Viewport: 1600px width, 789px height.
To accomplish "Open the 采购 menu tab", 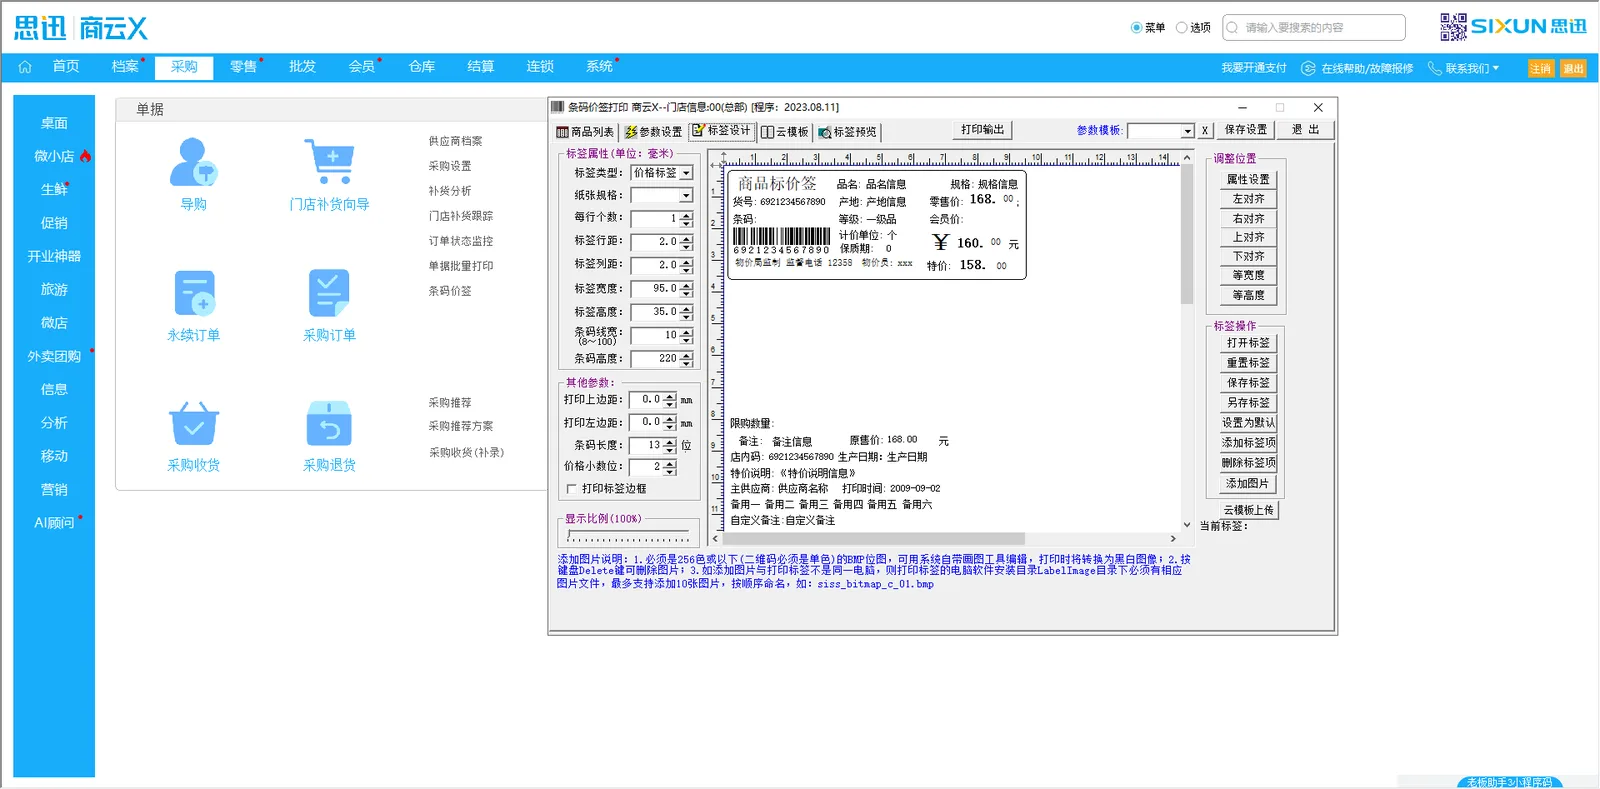I will (184, 67).
